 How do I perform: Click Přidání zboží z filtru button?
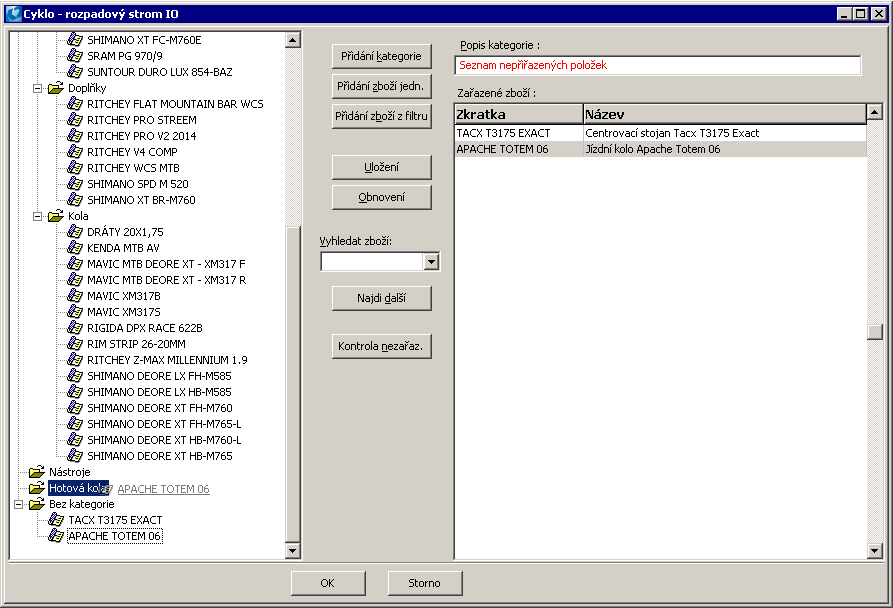382,116
